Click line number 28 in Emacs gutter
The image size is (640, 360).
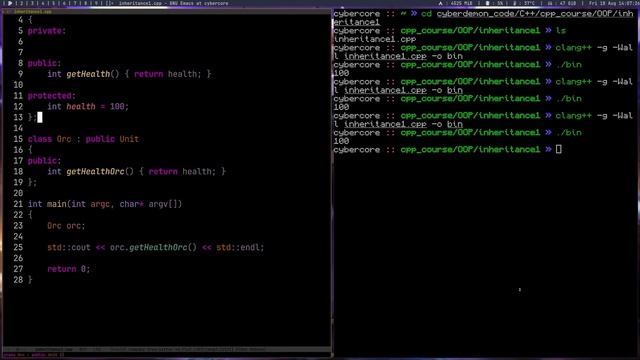tap(18, 280)
